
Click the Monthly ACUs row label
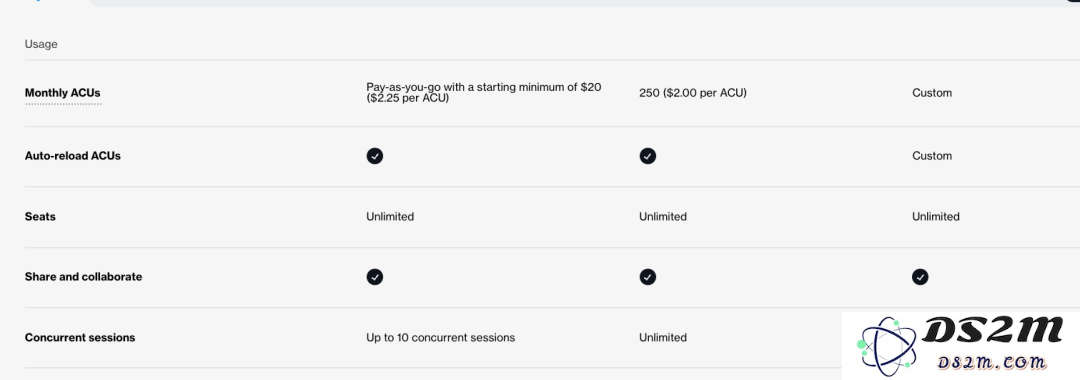tap(63, 93)
